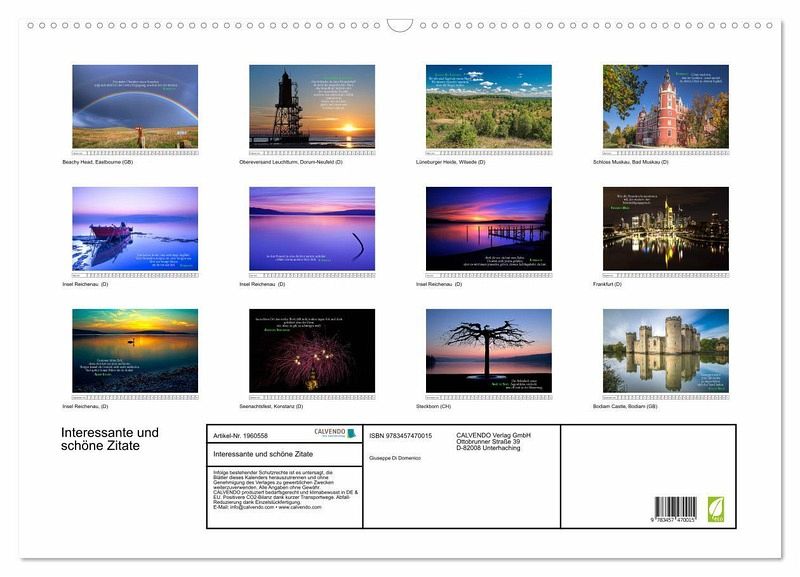This screenshot has height=577, width=800.
Task: Click the author name 'Giuseppe Di Domenico'
Action: tap(395, 458)
